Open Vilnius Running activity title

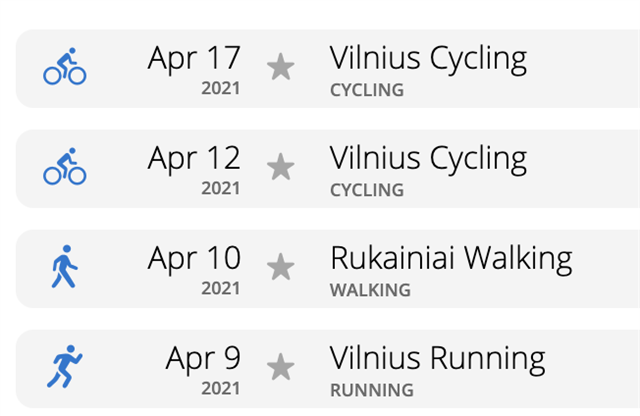(438, 360)
